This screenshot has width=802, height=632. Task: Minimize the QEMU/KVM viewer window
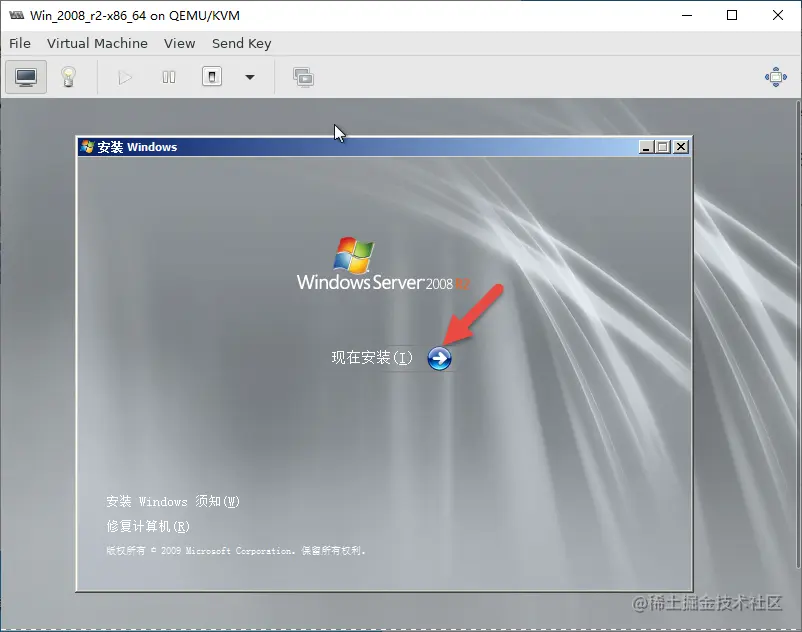point(687,15)
